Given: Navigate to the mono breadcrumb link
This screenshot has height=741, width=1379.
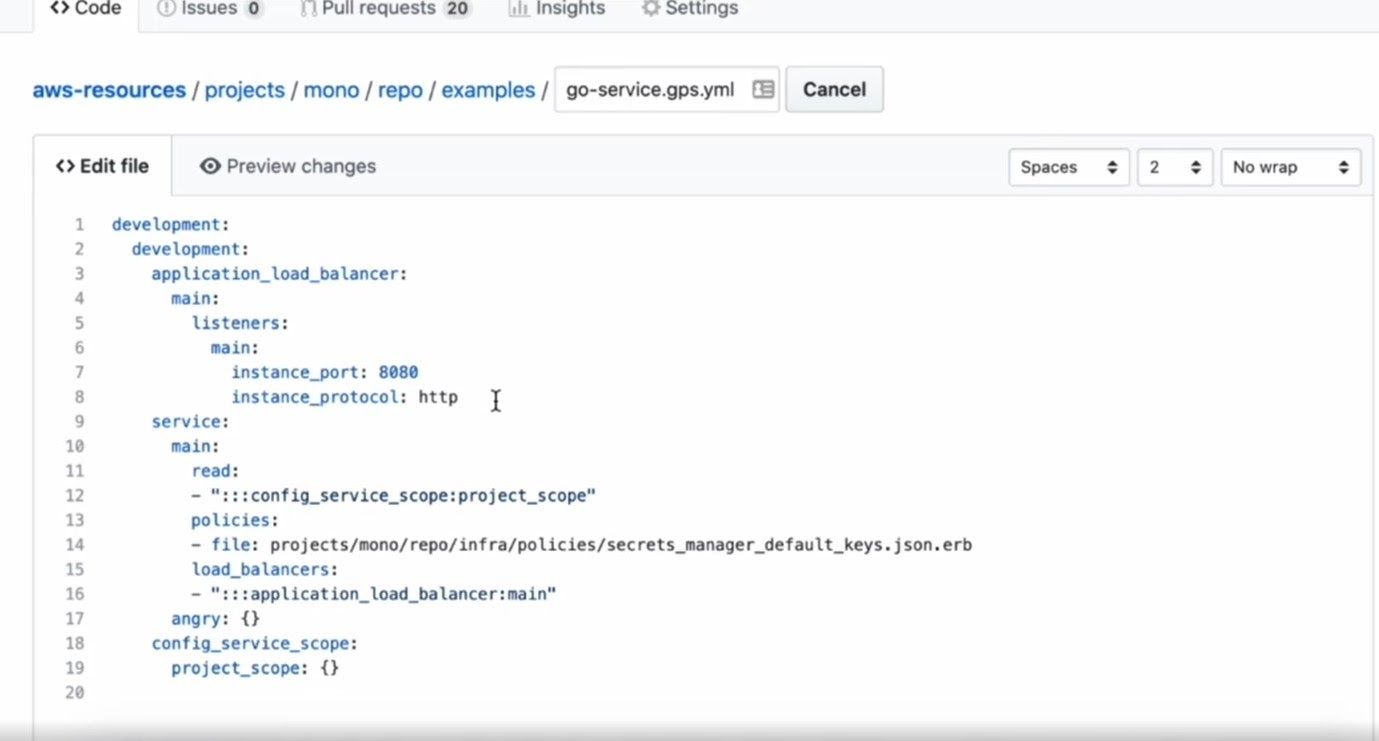Looking at the screenshot, I should click(x=331, y=90).
